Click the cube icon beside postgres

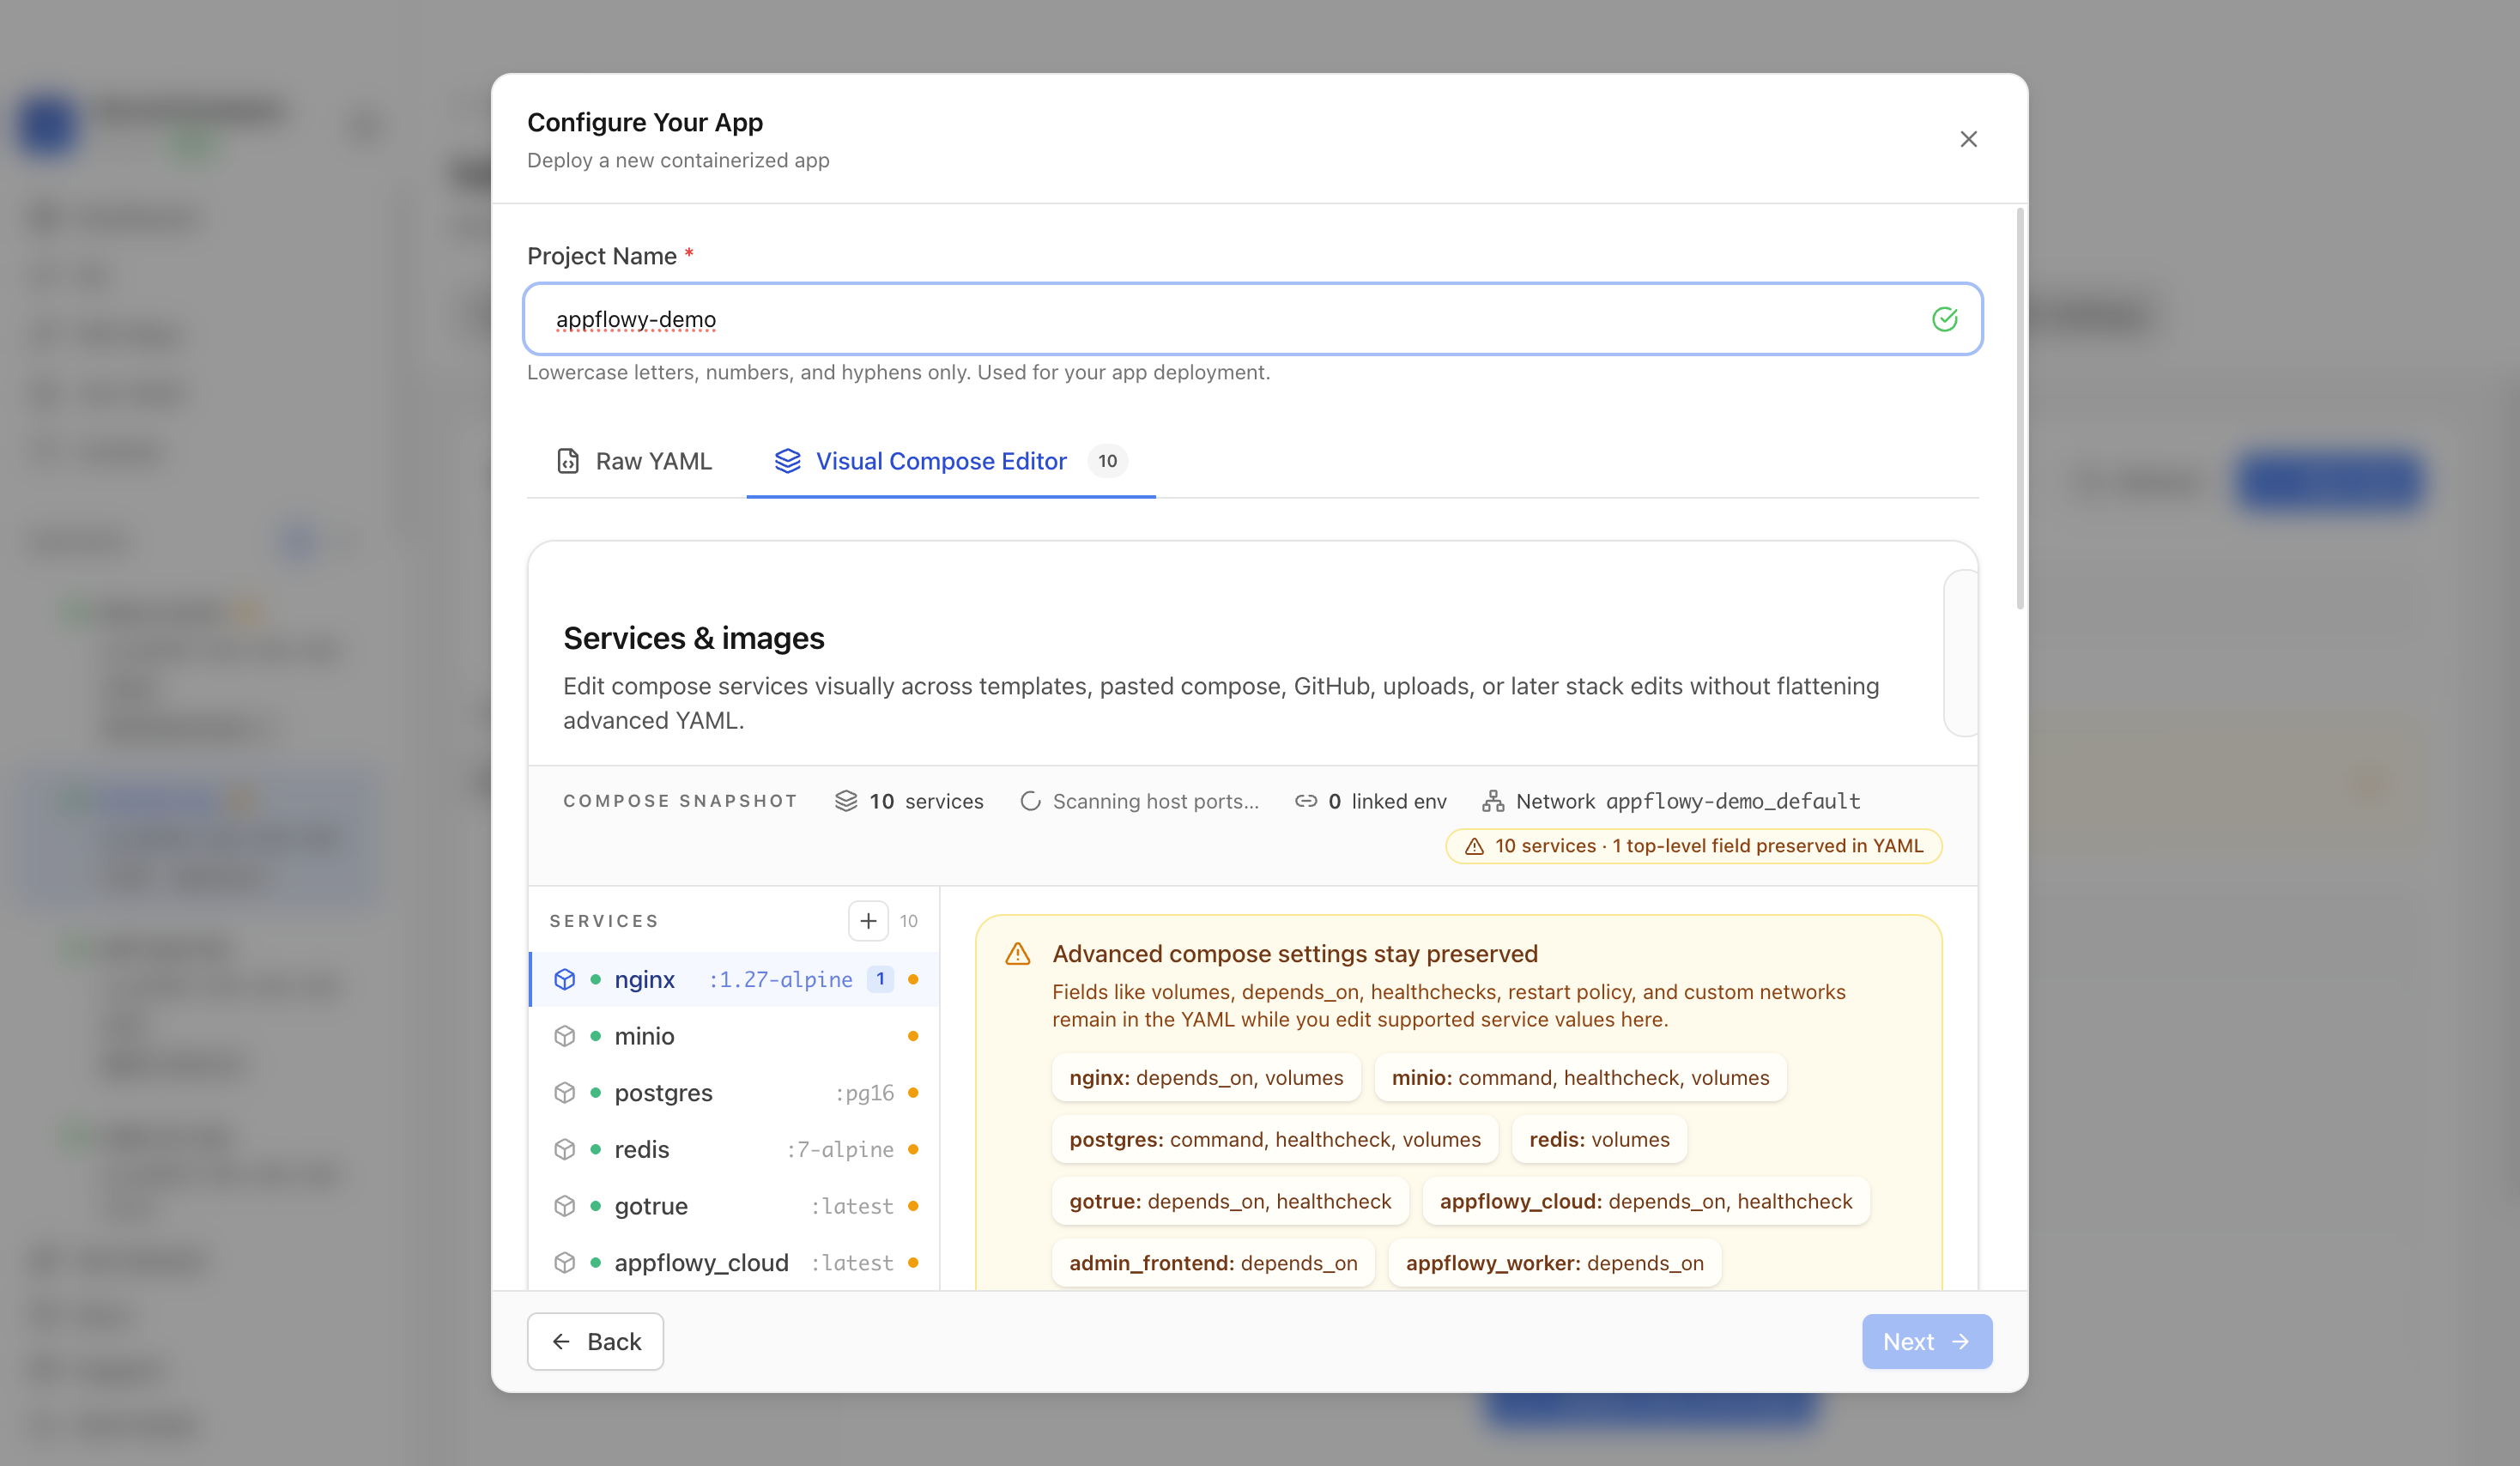pos(565,1093)
